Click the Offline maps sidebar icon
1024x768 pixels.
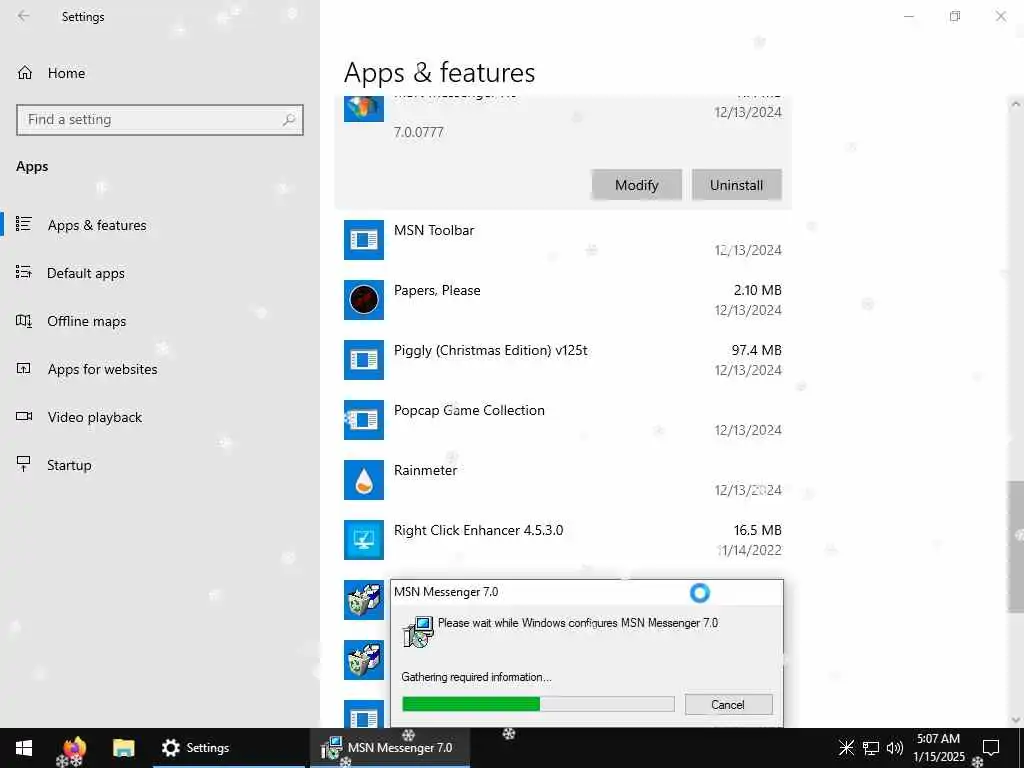coord(24,321)
